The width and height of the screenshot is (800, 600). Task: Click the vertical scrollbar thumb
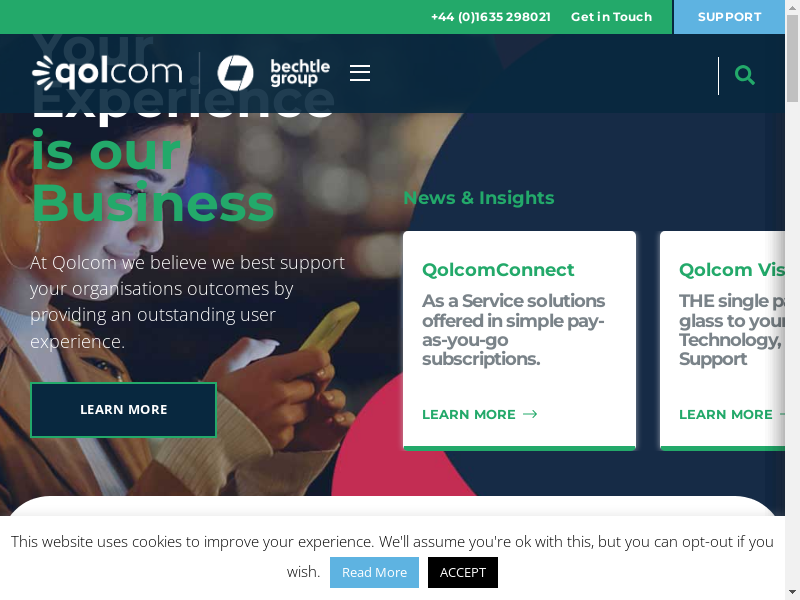click(x=792, y=59)
